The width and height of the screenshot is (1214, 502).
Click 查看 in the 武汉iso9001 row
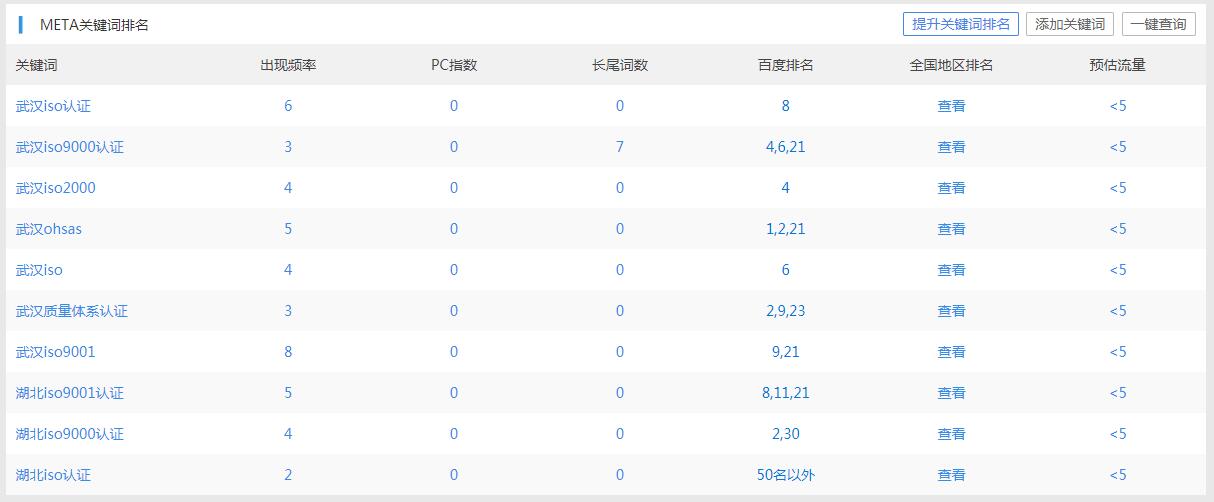tap(951, 352)
